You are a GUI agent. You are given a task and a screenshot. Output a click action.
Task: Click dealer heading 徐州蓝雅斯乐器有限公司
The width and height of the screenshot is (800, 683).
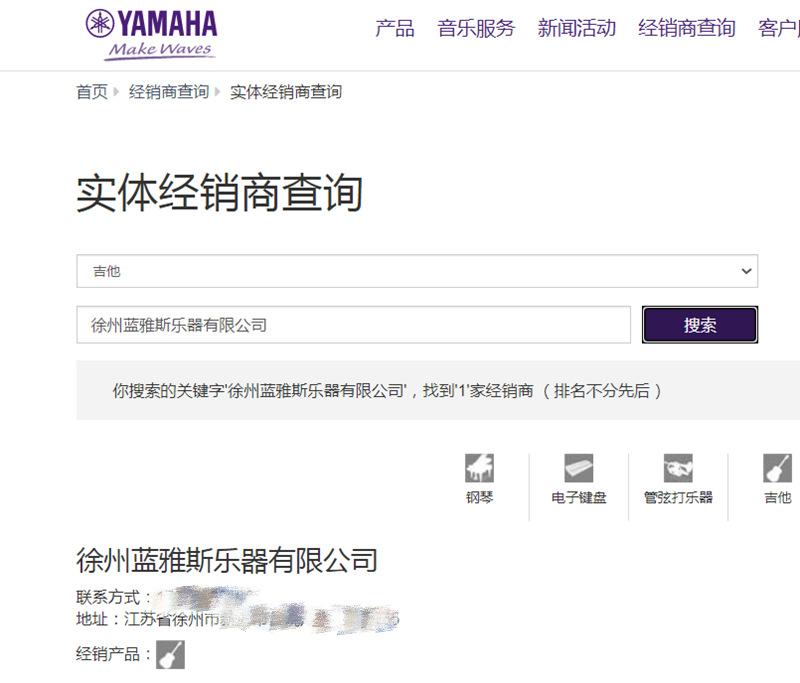[x=227, y=560]
